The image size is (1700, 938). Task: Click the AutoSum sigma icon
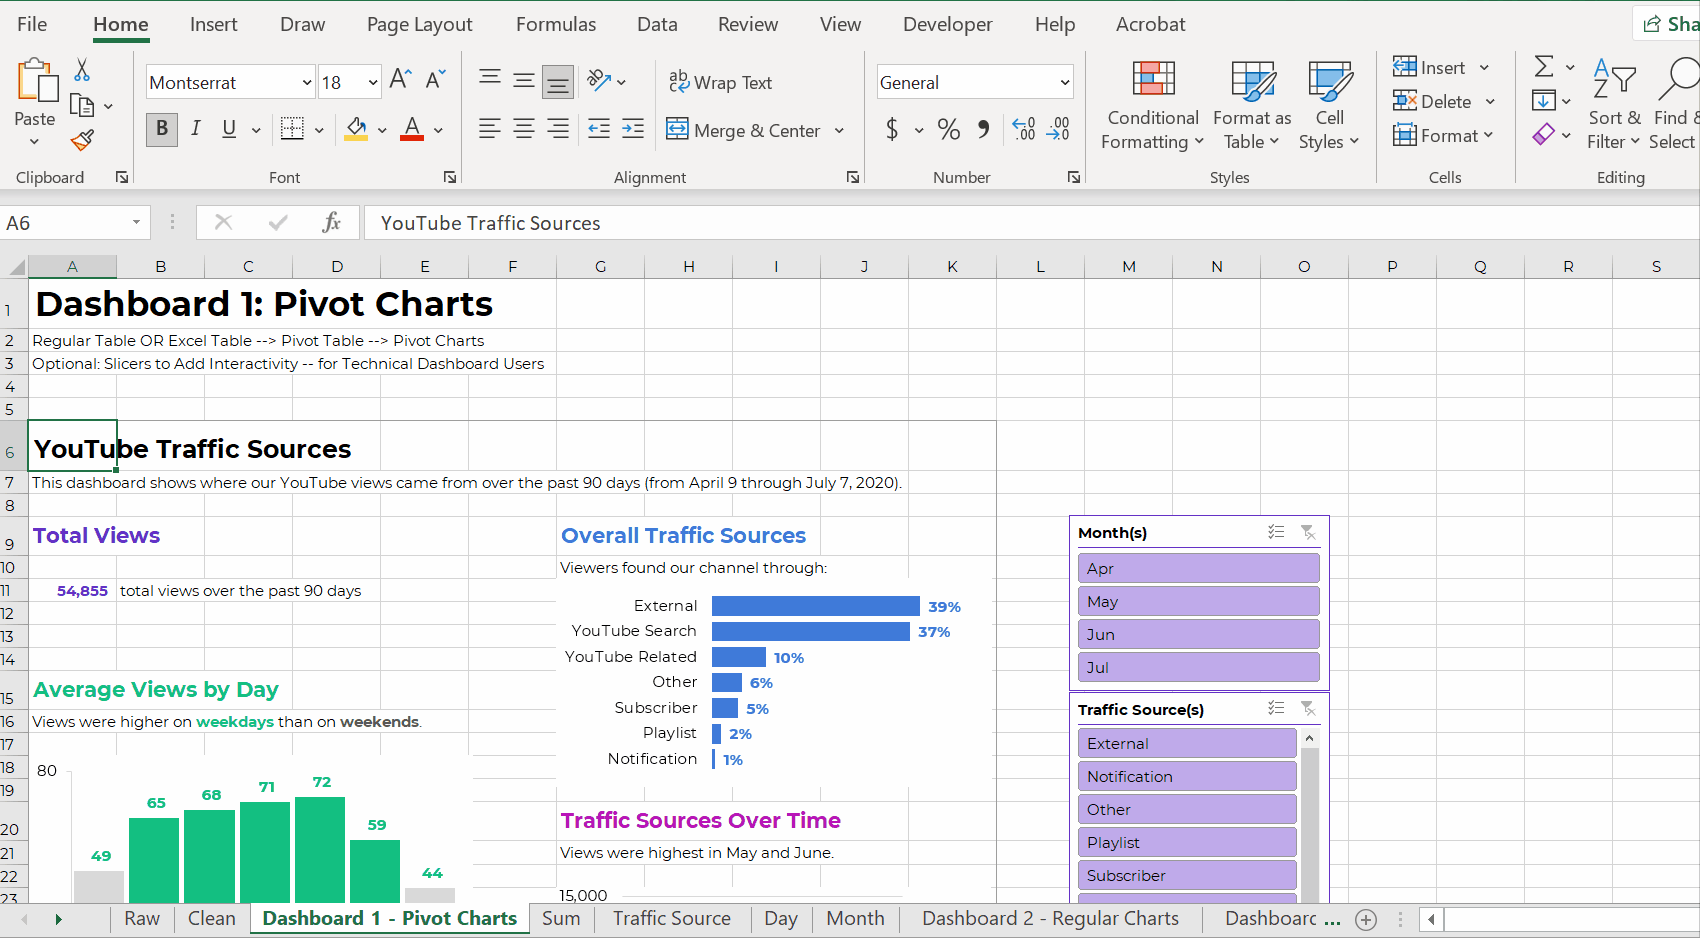tap(1544, 67)
